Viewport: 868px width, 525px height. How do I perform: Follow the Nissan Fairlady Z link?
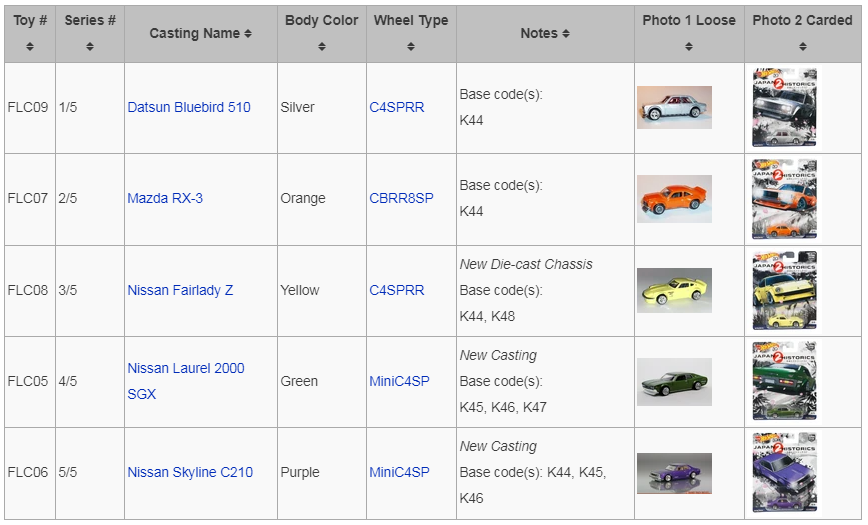click(x=180, y=290)
